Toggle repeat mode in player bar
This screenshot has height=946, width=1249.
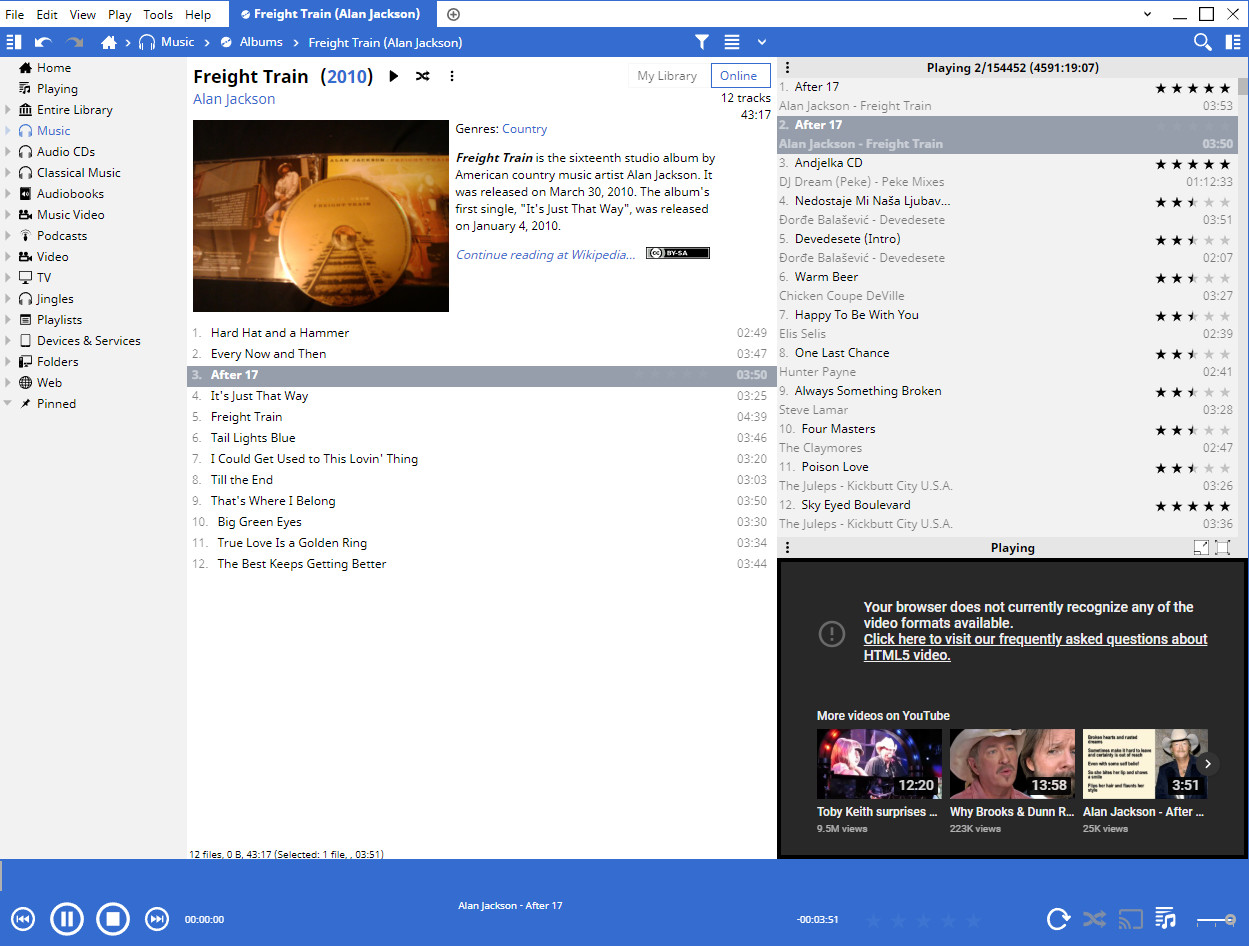pyautogui.click(x=1058, y=918)
